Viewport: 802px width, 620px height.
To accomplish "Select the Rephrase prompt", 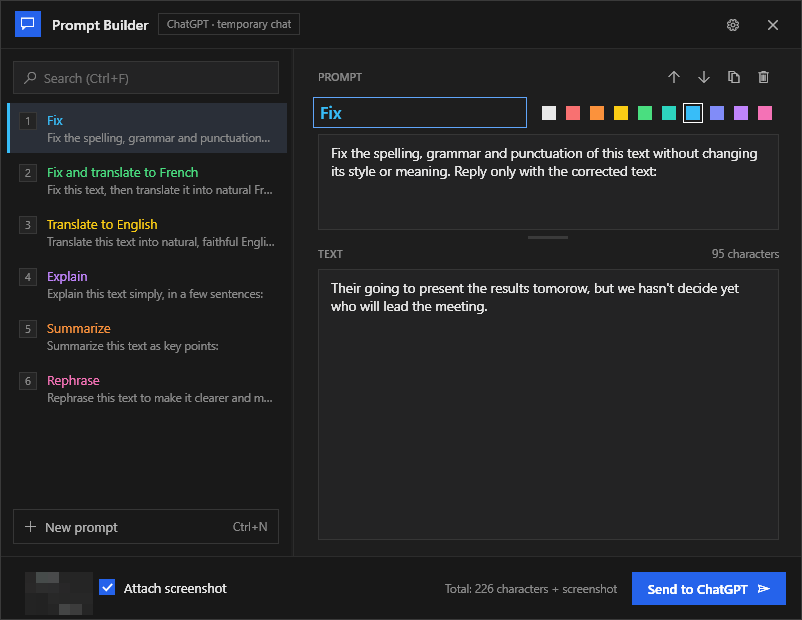I will (x=147, y=389).
